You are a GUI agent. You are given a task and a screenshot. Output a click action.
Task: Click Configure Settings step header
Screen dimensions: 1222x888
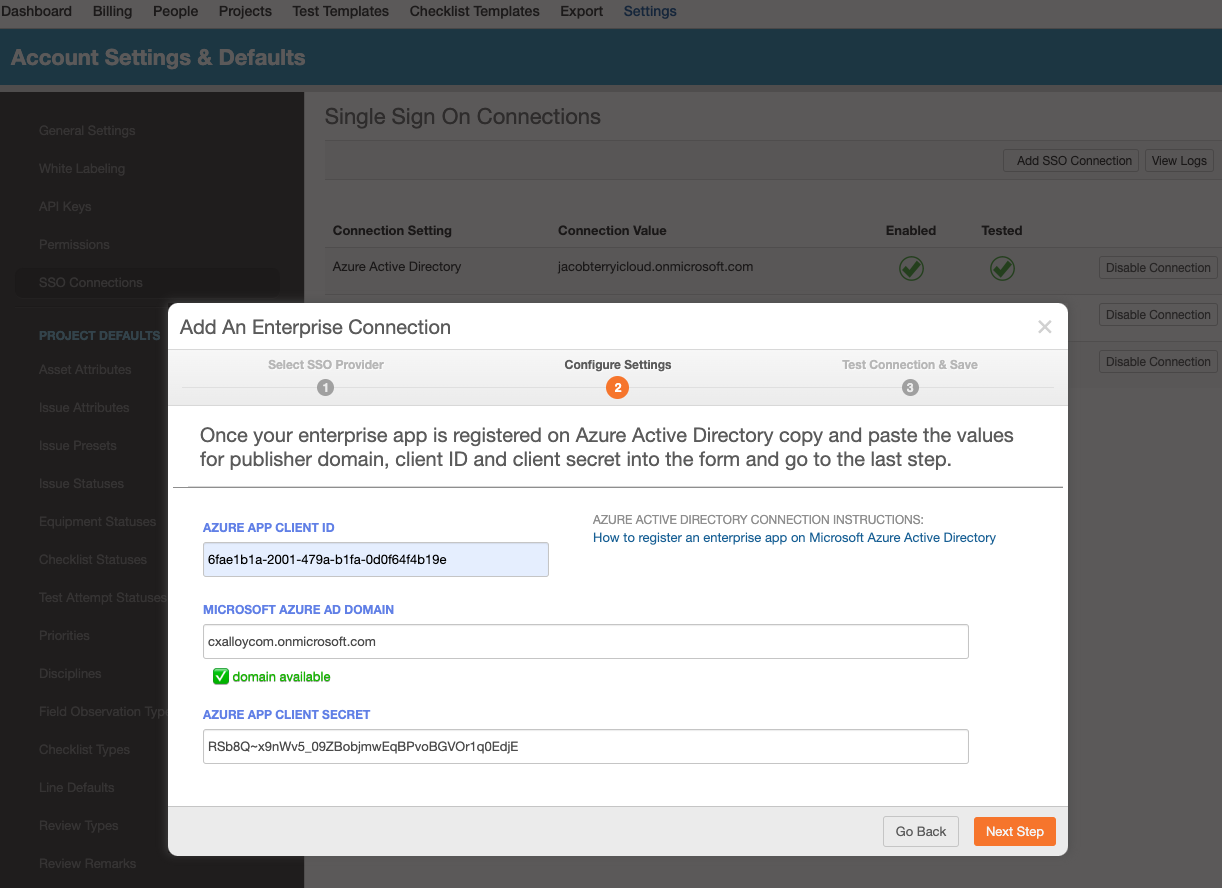617,364
